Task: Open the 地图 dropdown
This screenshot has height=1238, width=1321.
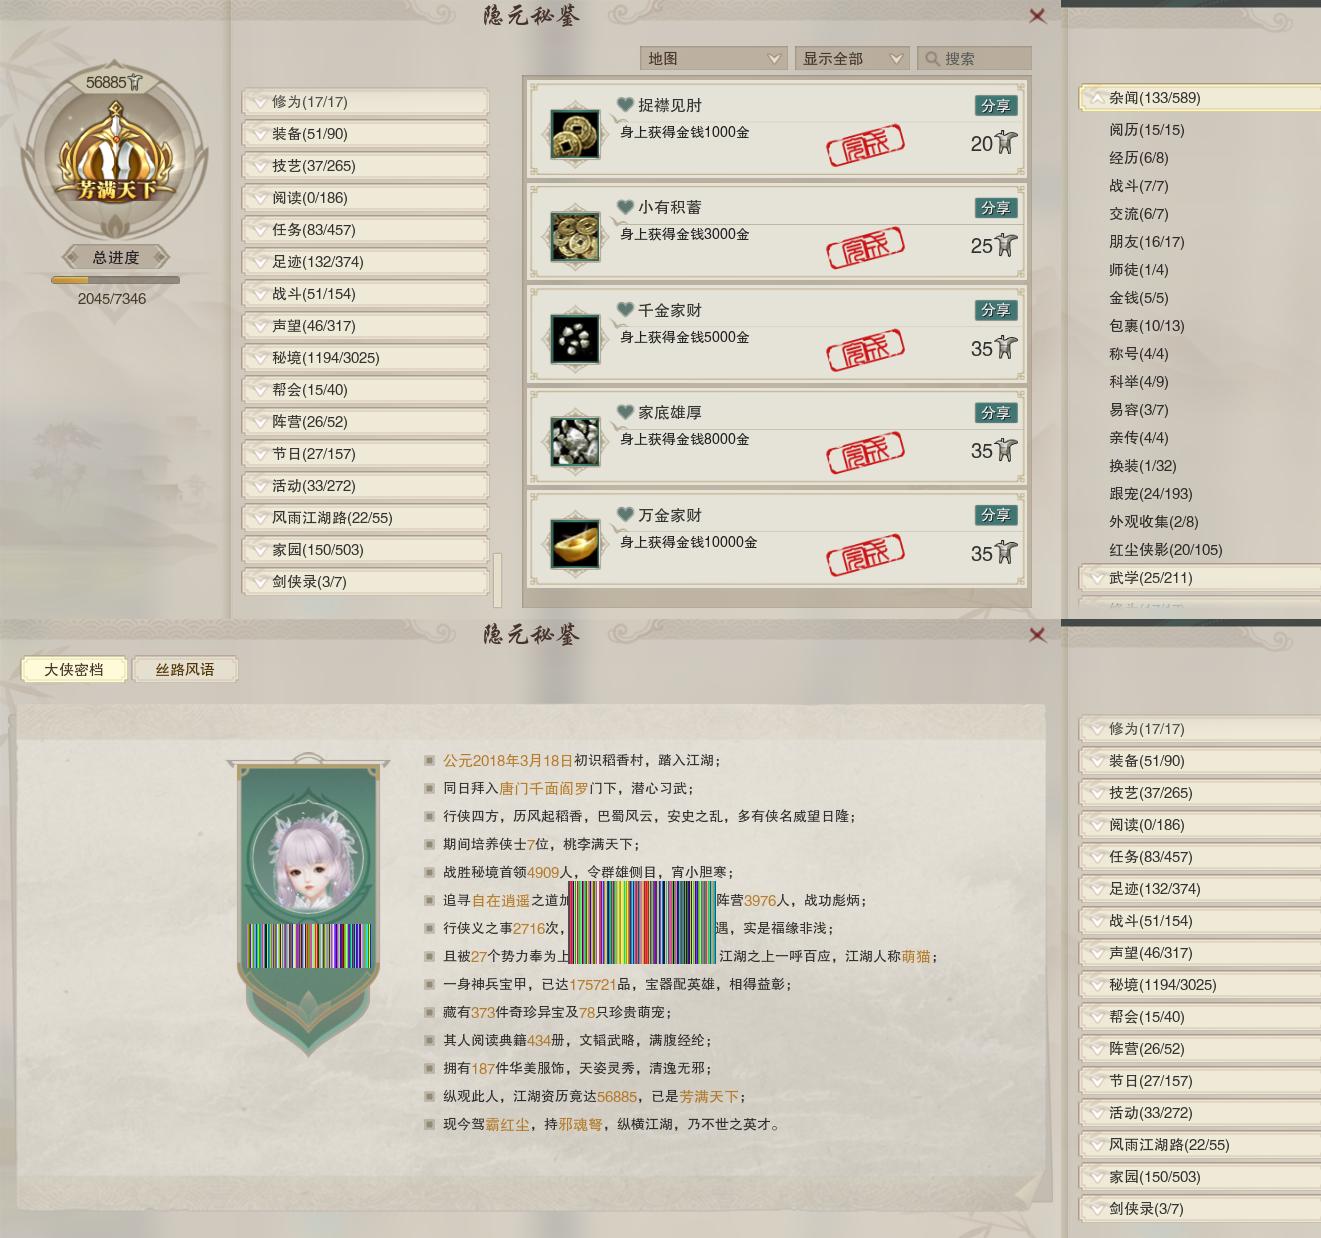Action: [713, 59]
